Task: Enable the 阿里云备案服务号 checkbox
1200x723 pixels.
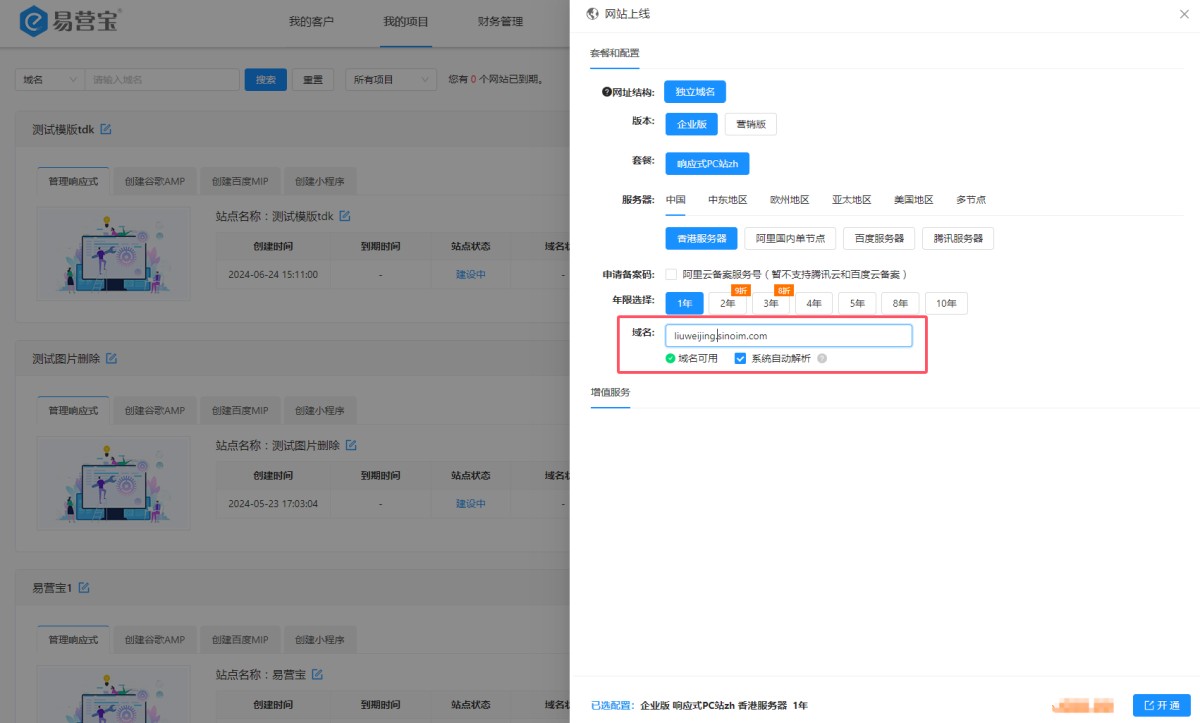Action: pyautogui.click(x=672, y=274)
